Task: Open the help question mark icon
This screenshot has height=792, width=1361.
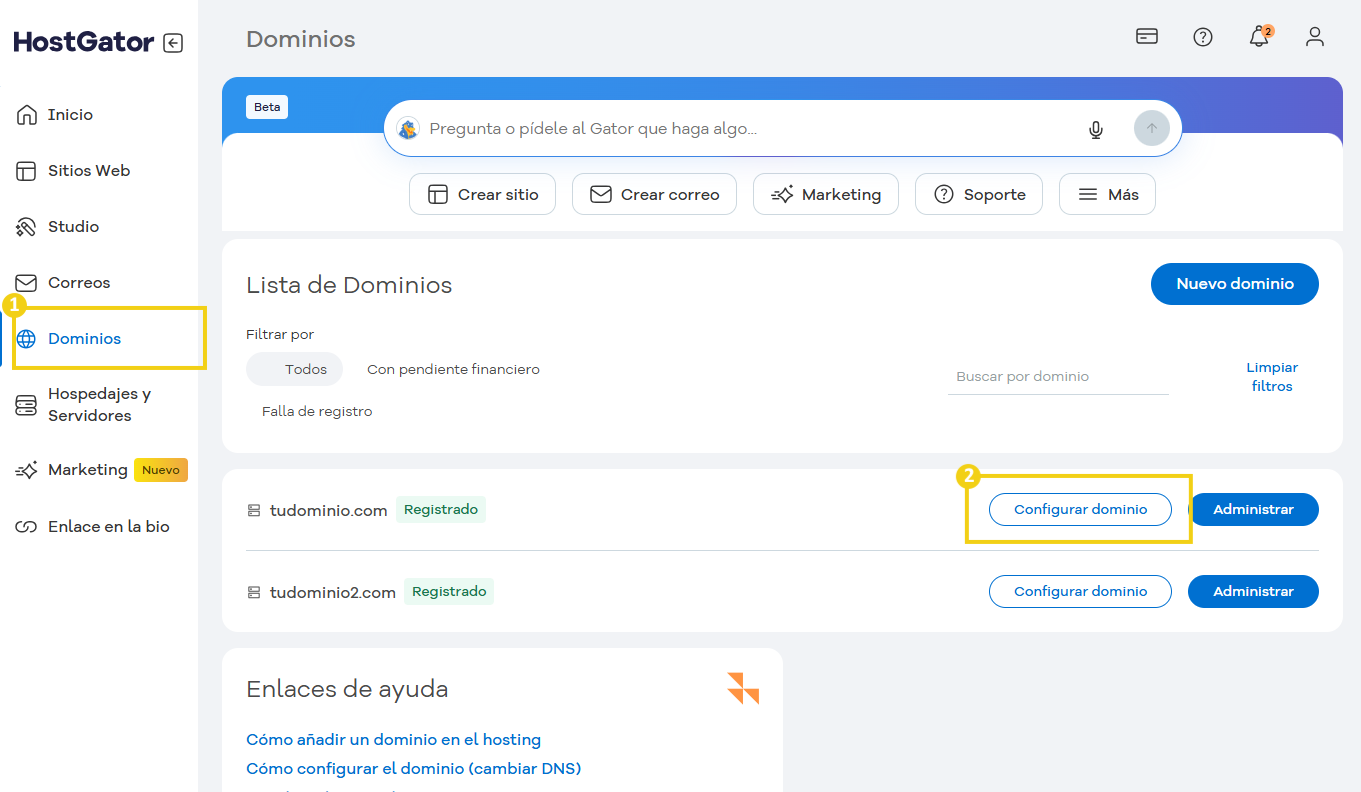Action: pos(1202,37)
